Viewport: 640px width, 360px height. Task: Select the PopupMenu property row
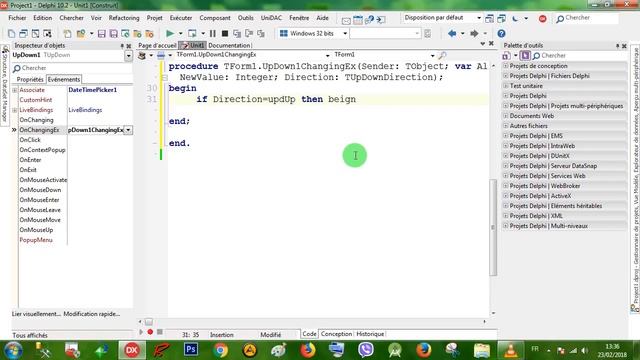(76, 240)
